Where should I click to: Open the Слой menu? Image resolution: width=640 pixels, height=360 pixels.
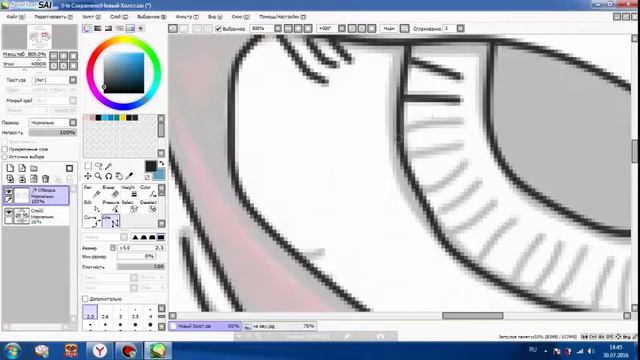[x=119, y=17]
